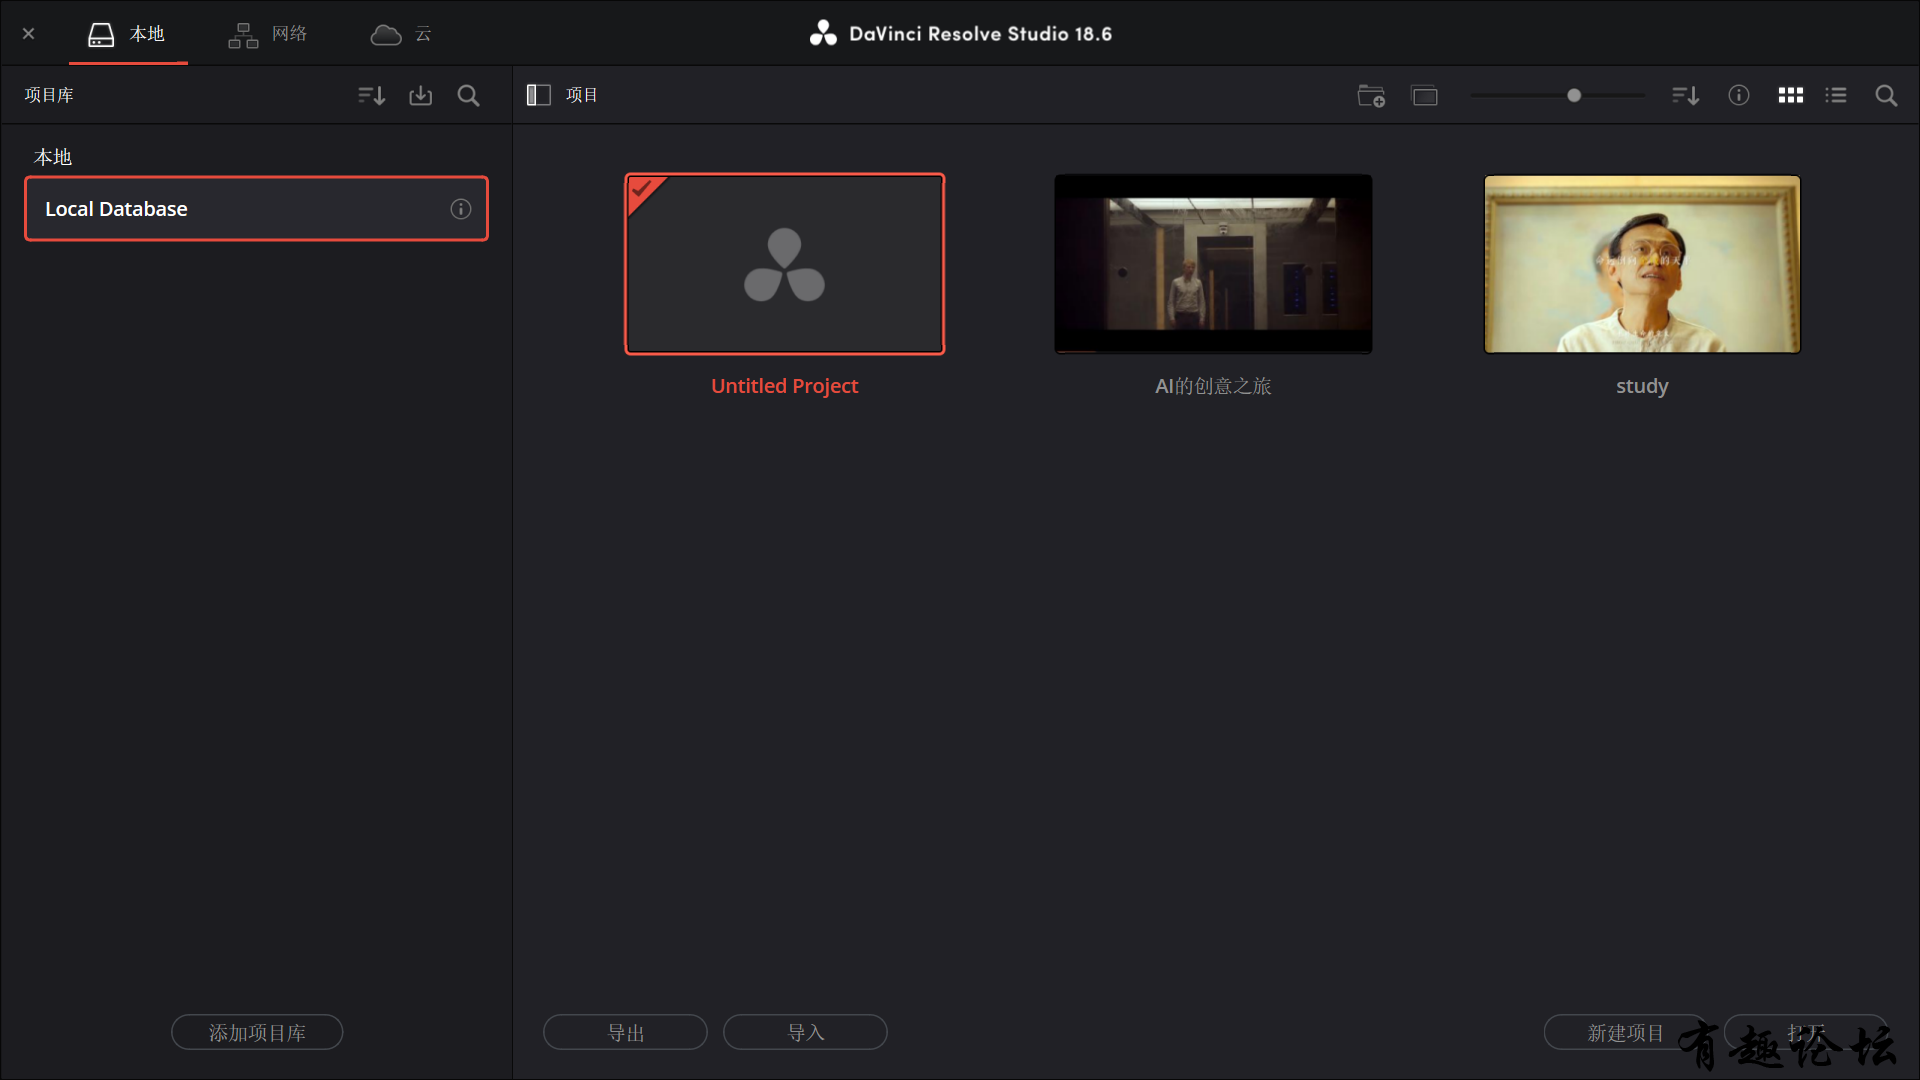Open the project sort order menu
The height and width of the screenshot is (1080, 1920).
click(x=1686, y=95)
